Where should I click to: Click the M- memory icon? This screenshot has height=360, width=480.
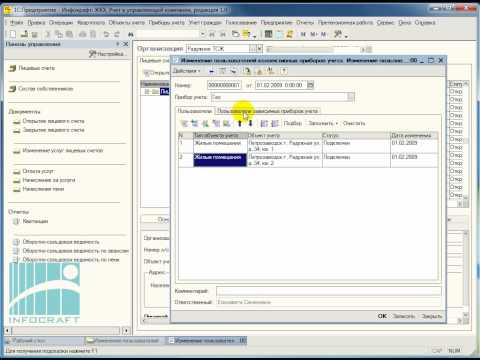point(323,34)
